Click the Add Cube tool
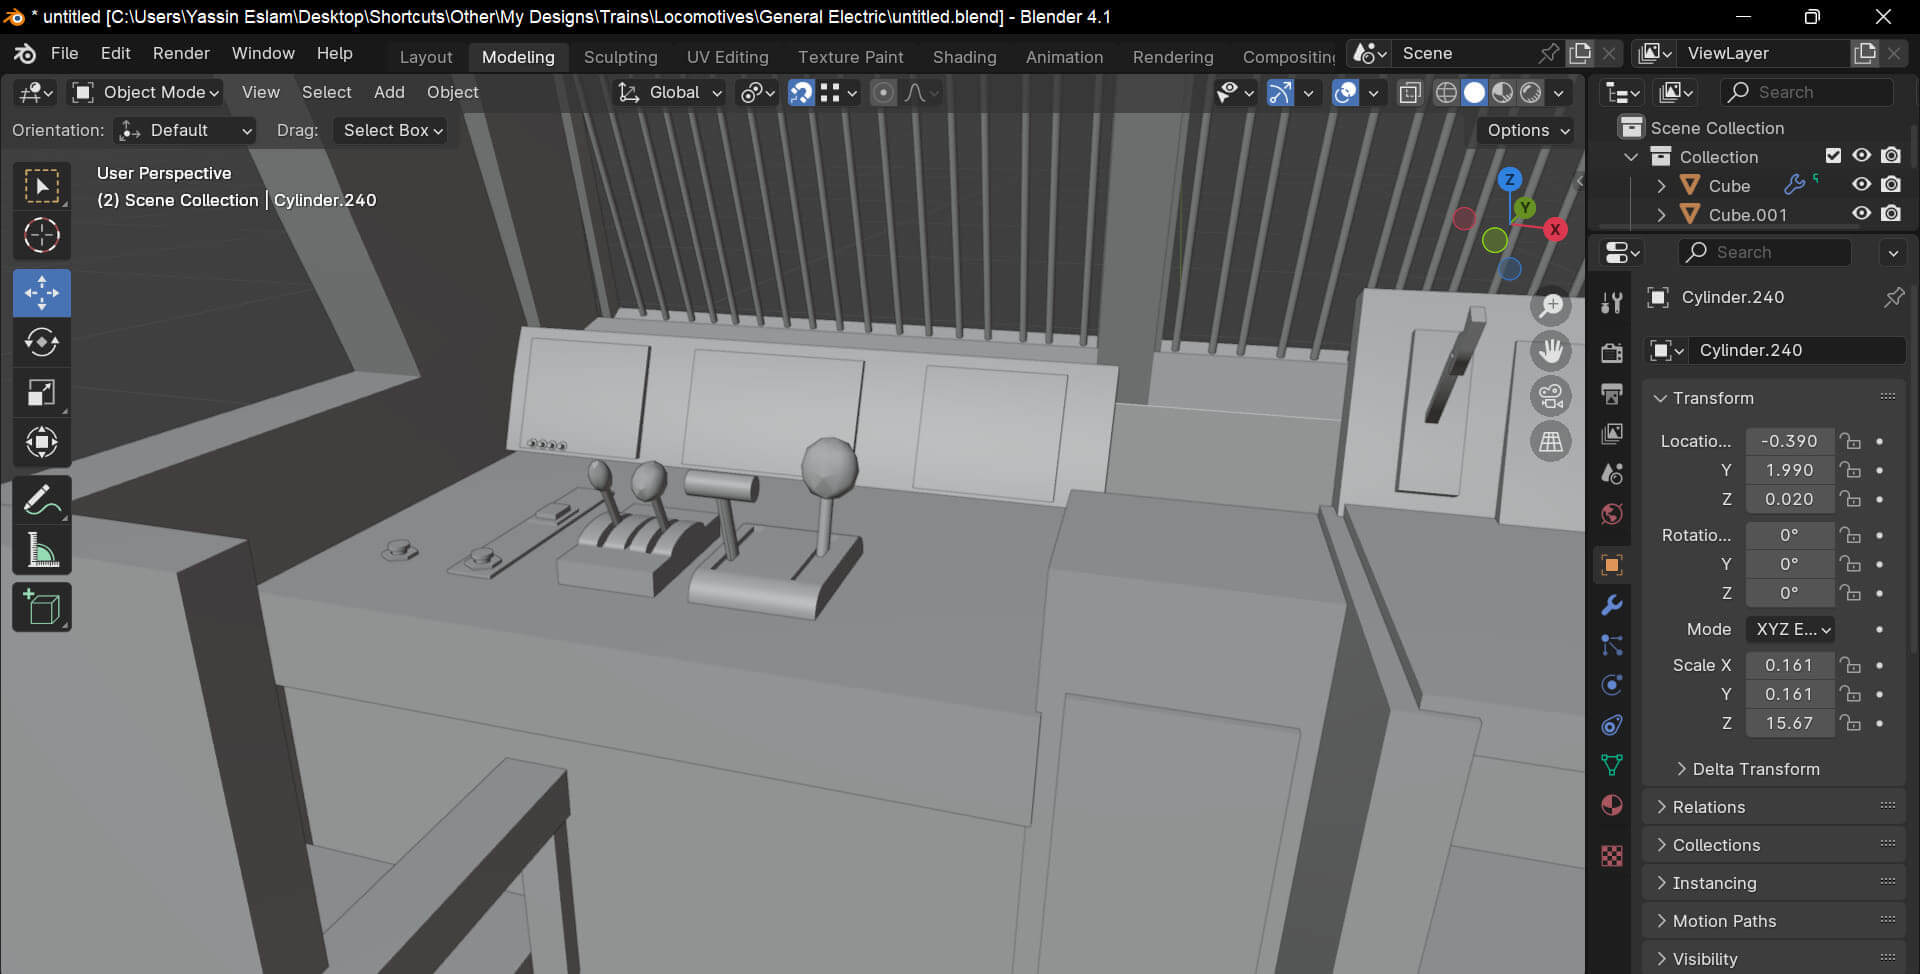The width and height of the screenshot is (1920, 974). 41,608
